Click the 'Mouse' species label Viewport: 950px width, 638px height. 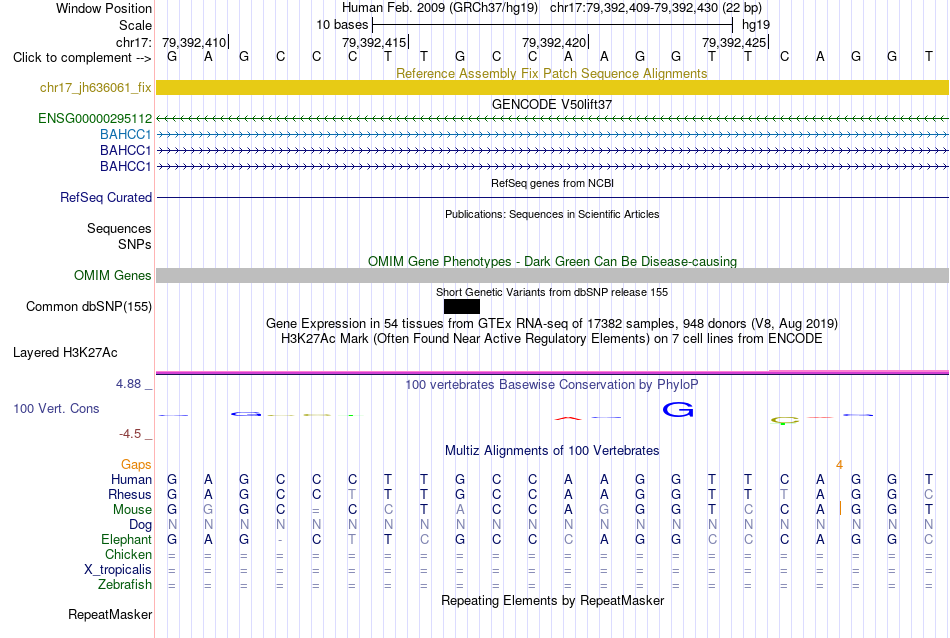132,510
